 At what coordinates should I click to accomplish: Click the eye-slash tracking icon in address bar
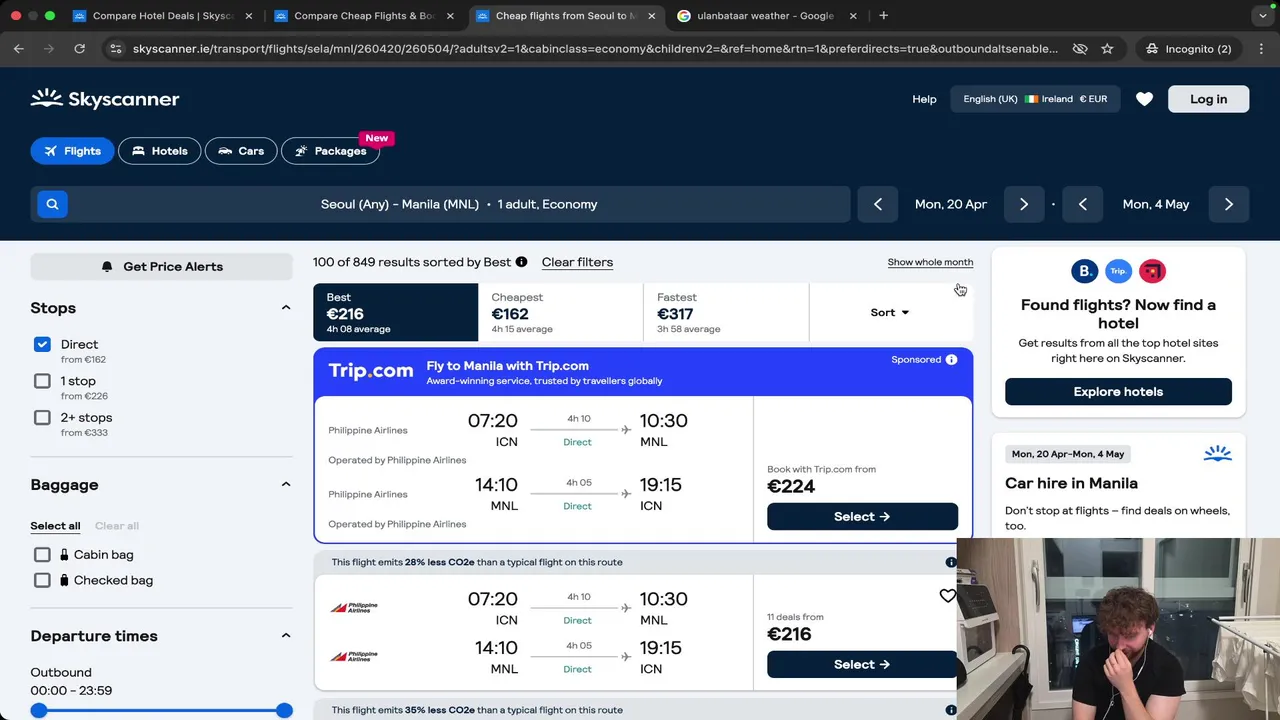coord(1080,48)
